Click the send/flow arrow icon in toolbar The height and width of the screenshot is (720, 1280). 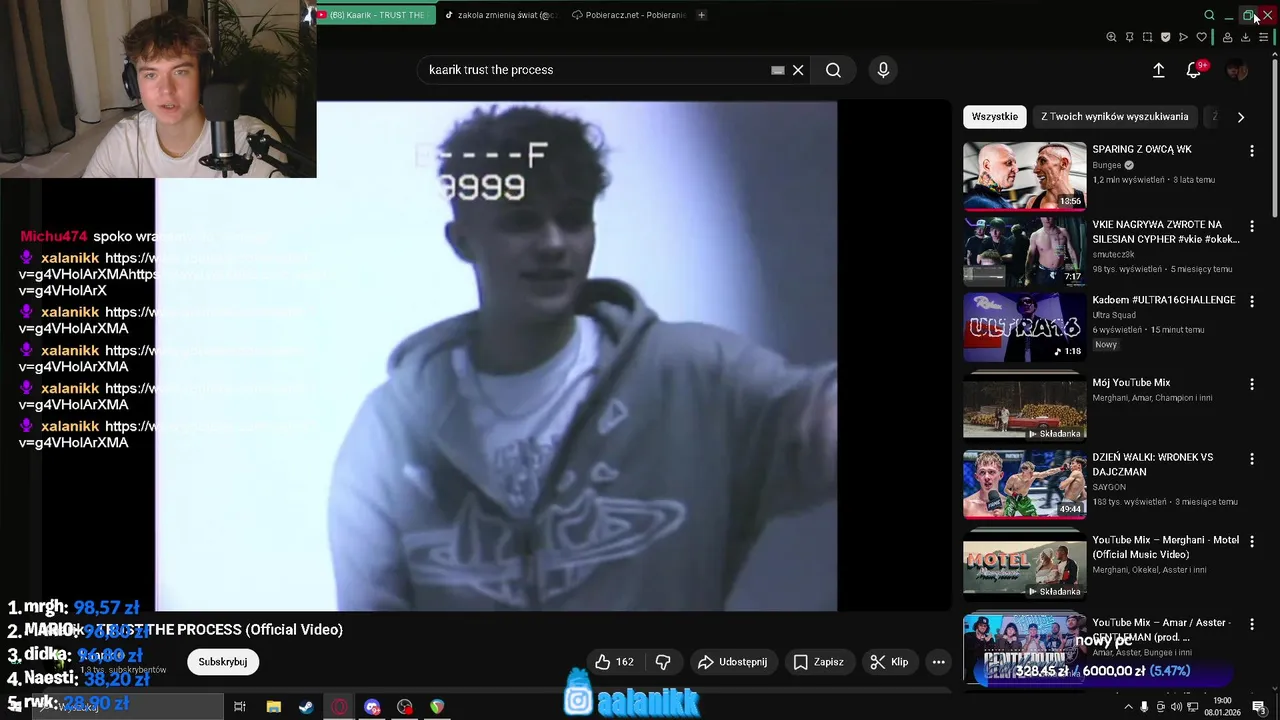coord(1183,37)
